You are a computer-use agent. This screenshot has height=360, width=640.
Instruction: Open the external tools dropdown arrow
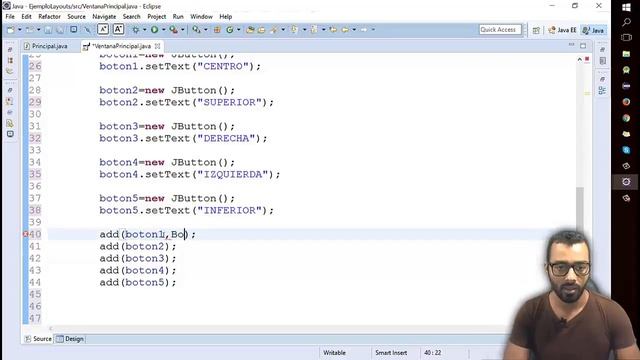click(183, 30)
